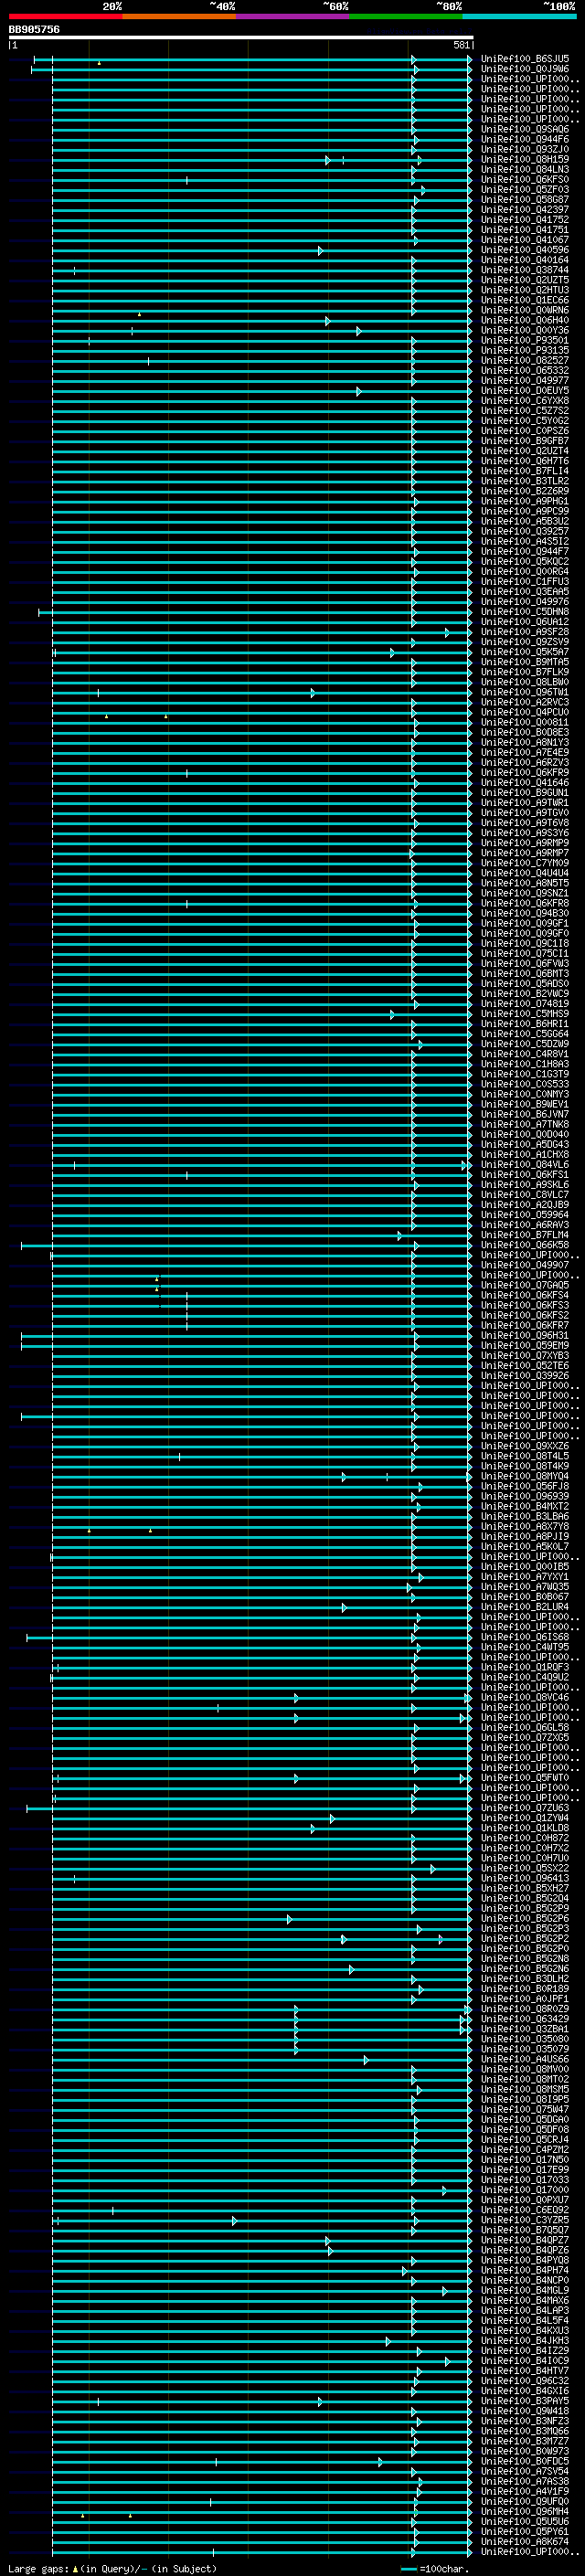Open hit UniRef100_Q0J9W6
The width and height of the screenshot is (585, 2576).
coord(525,69)
